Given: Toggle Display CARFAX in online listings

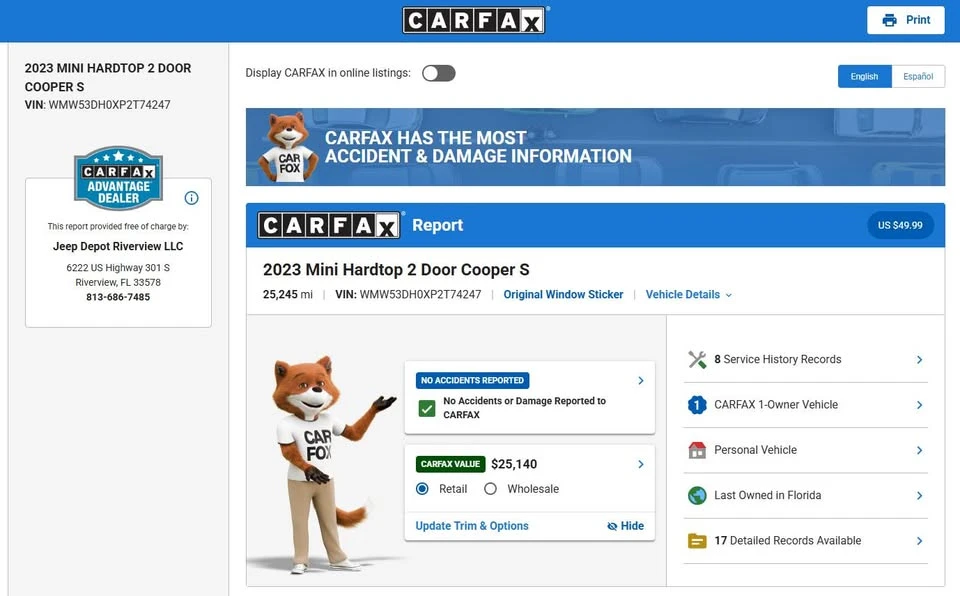Looking at the screenshot, I should tap(438, 74).
